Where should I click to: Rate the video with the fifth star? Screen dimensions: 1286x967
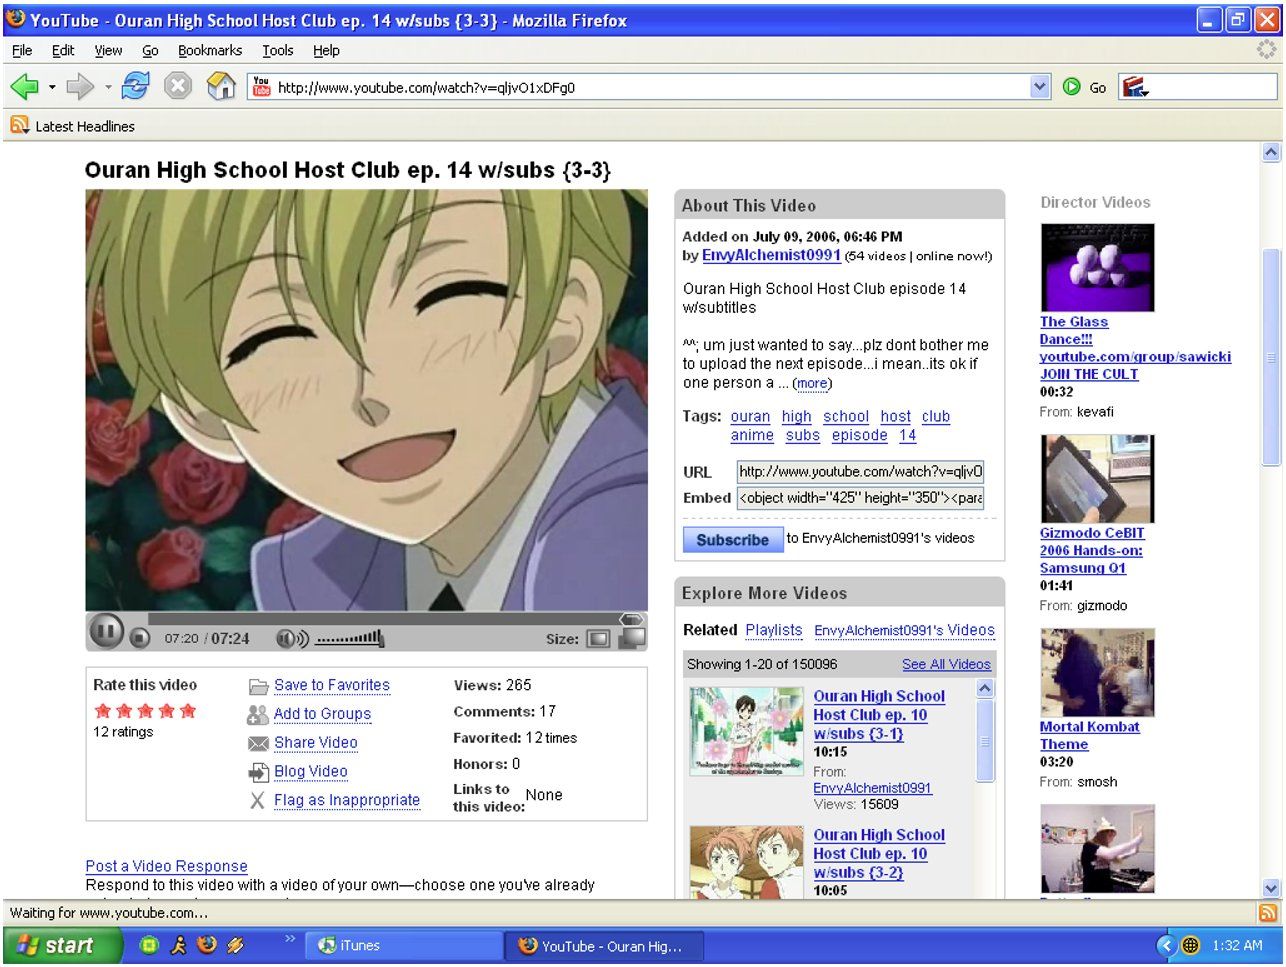[188, 711]
